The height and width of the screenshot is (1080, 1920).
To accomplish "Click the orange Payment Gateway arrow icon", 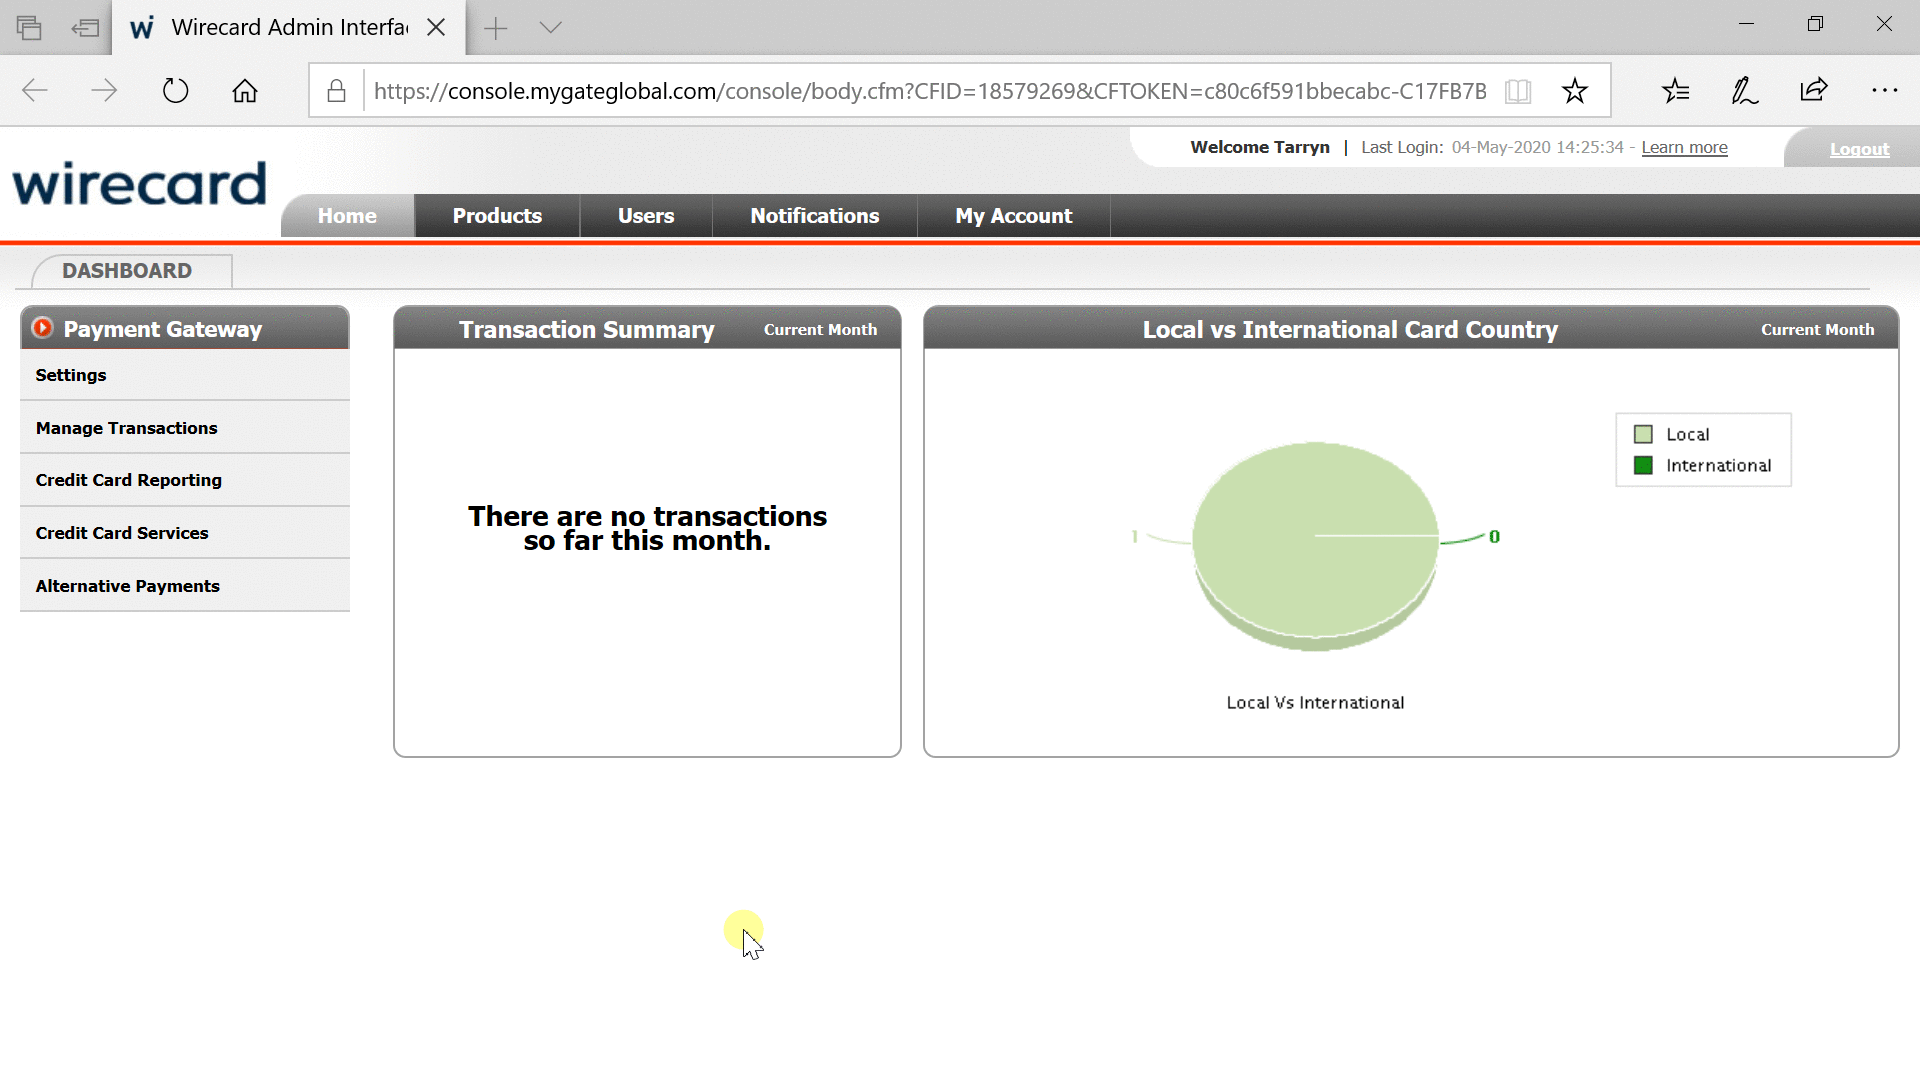I will pyautogui.click(x=42, y=328).
